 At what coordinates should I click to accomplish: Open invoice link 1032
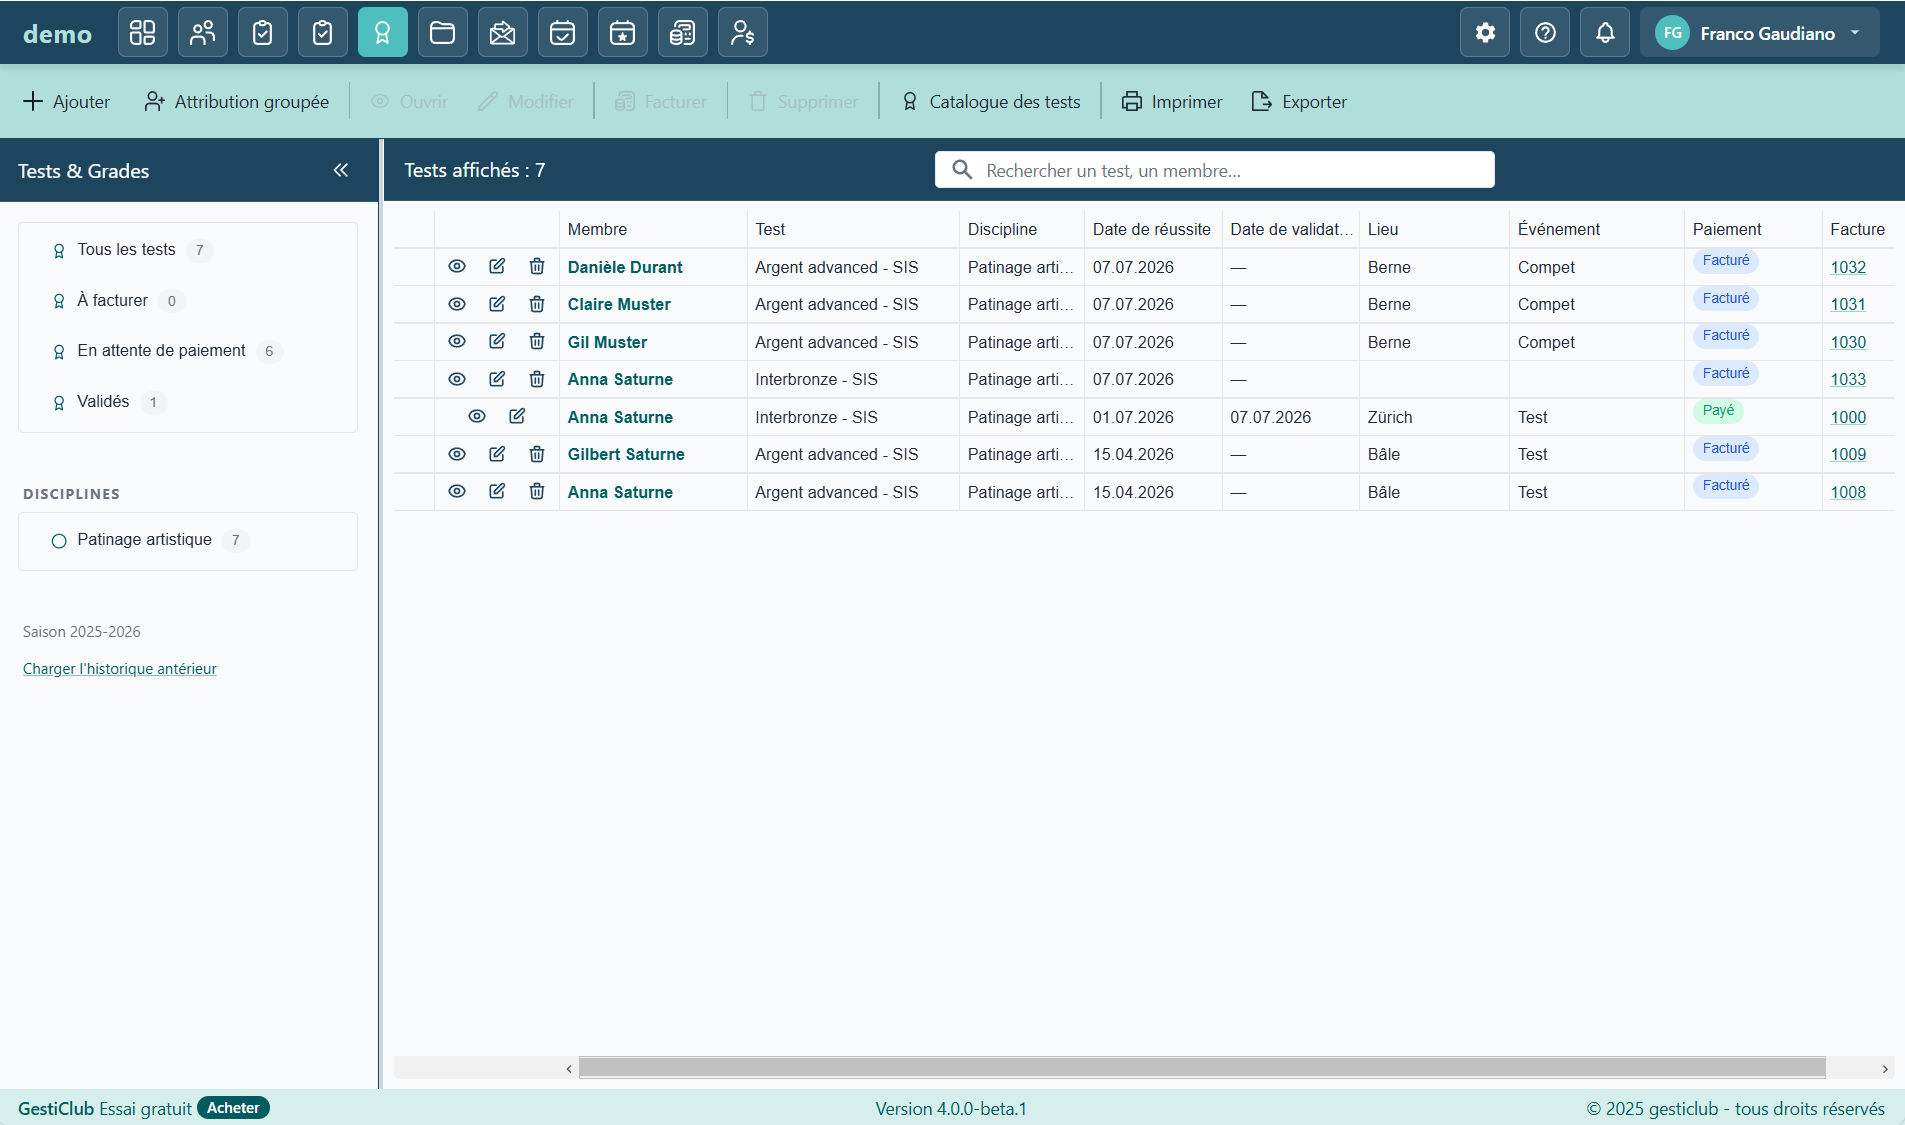[x=1848, y=267]
